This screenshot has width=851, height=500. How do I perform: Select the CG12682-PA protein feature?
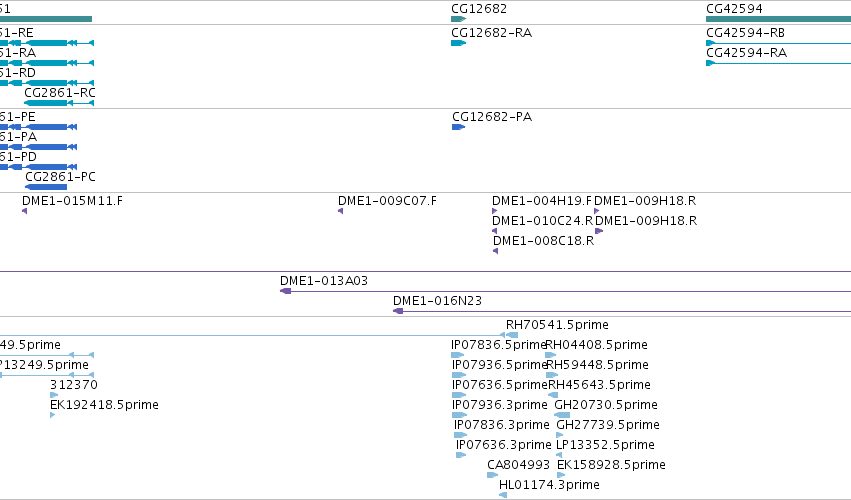[459, 127]
